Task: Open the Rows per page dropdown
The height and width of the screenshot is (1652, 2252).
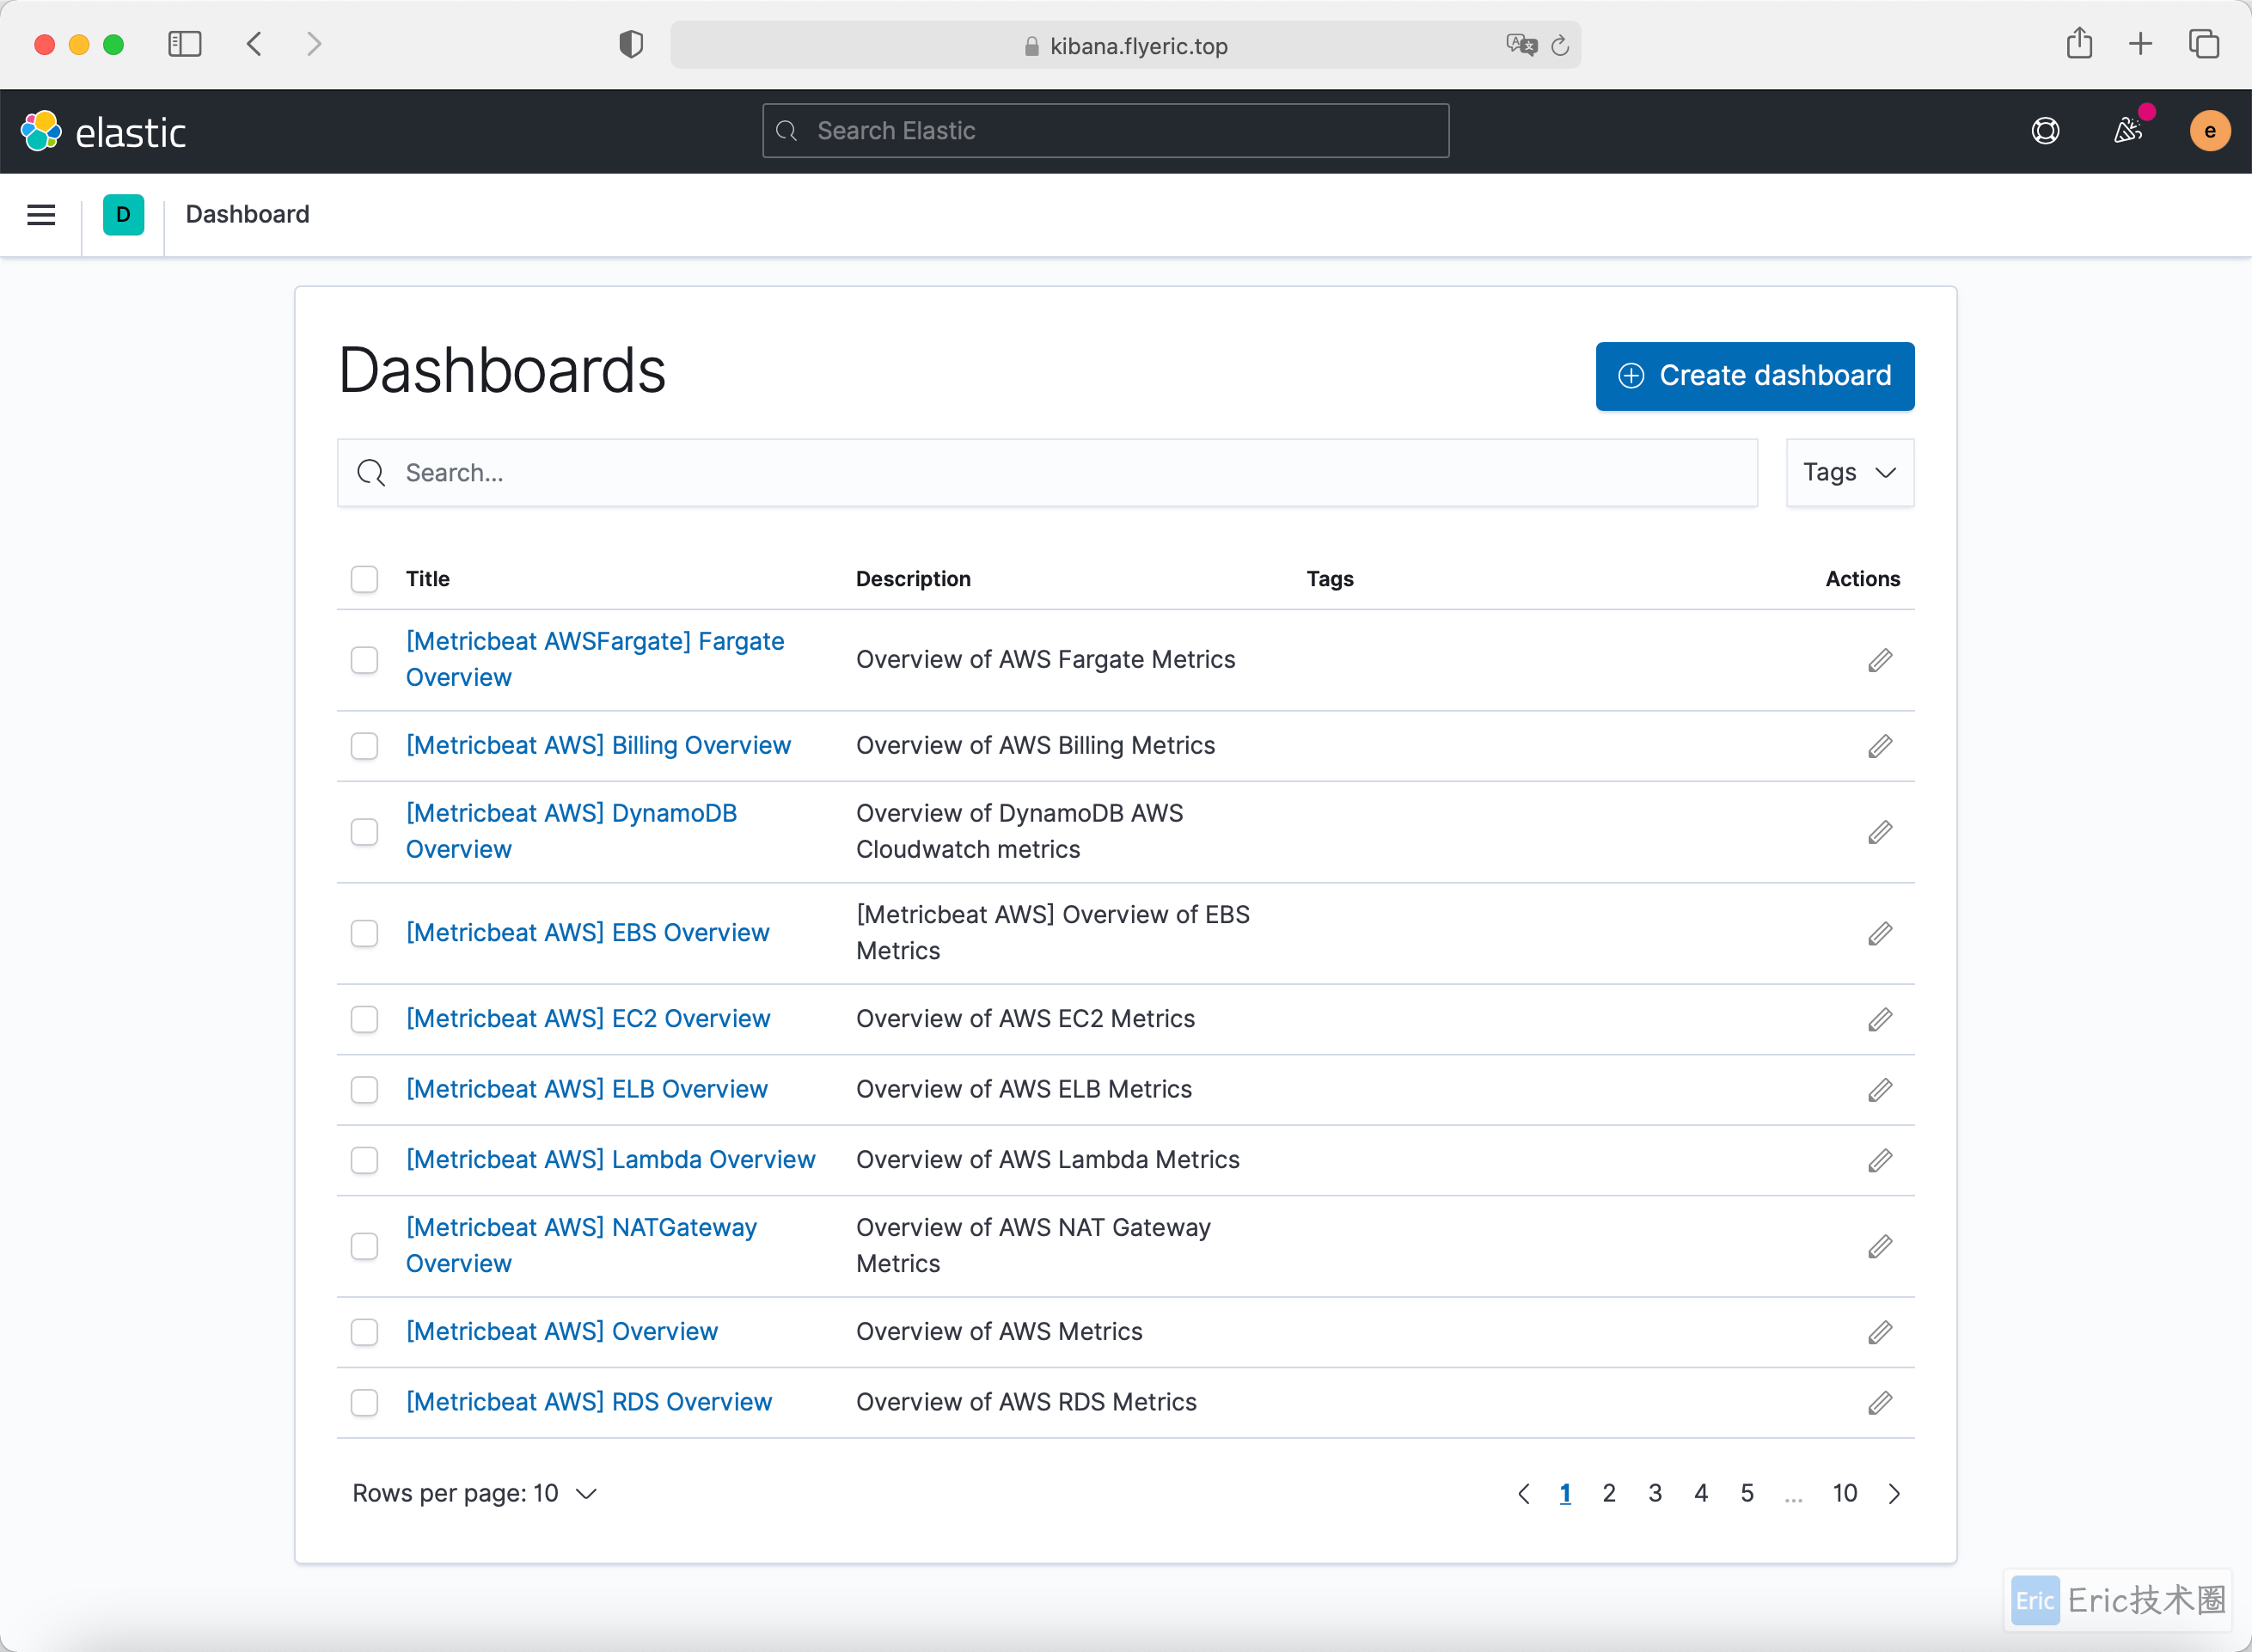Action: point(474,1493)
